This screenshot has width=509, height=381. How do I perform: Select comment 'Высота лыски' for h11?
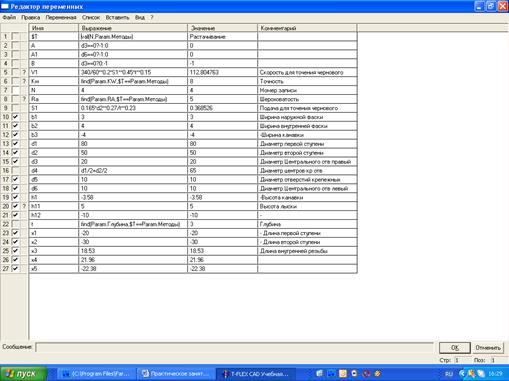click(x=307, y=206)
